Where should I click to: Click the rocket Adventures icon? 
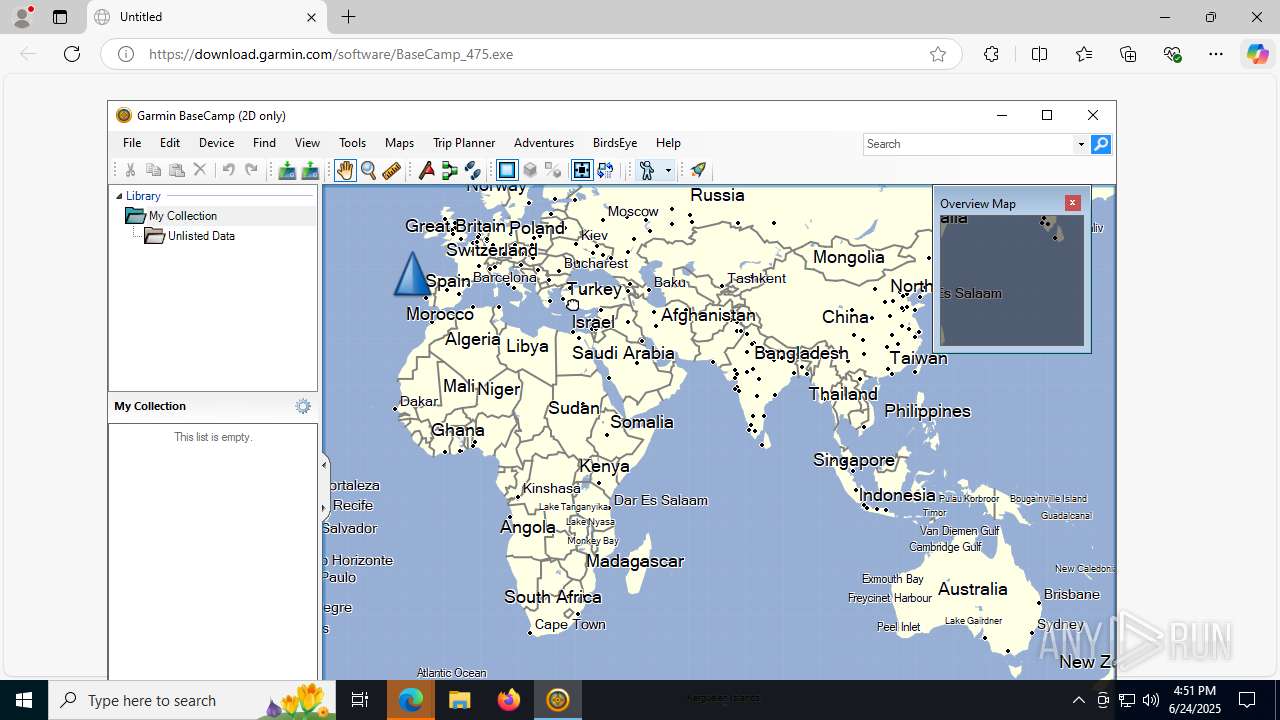pos(698,170)
